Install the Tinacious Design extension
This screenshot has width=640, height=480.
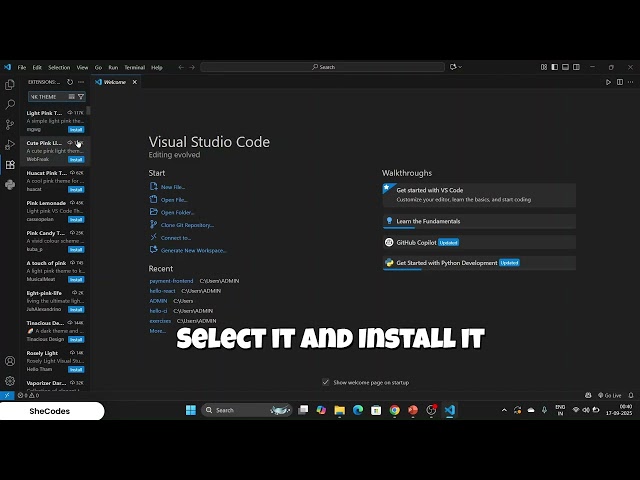[x=76, y=340]
